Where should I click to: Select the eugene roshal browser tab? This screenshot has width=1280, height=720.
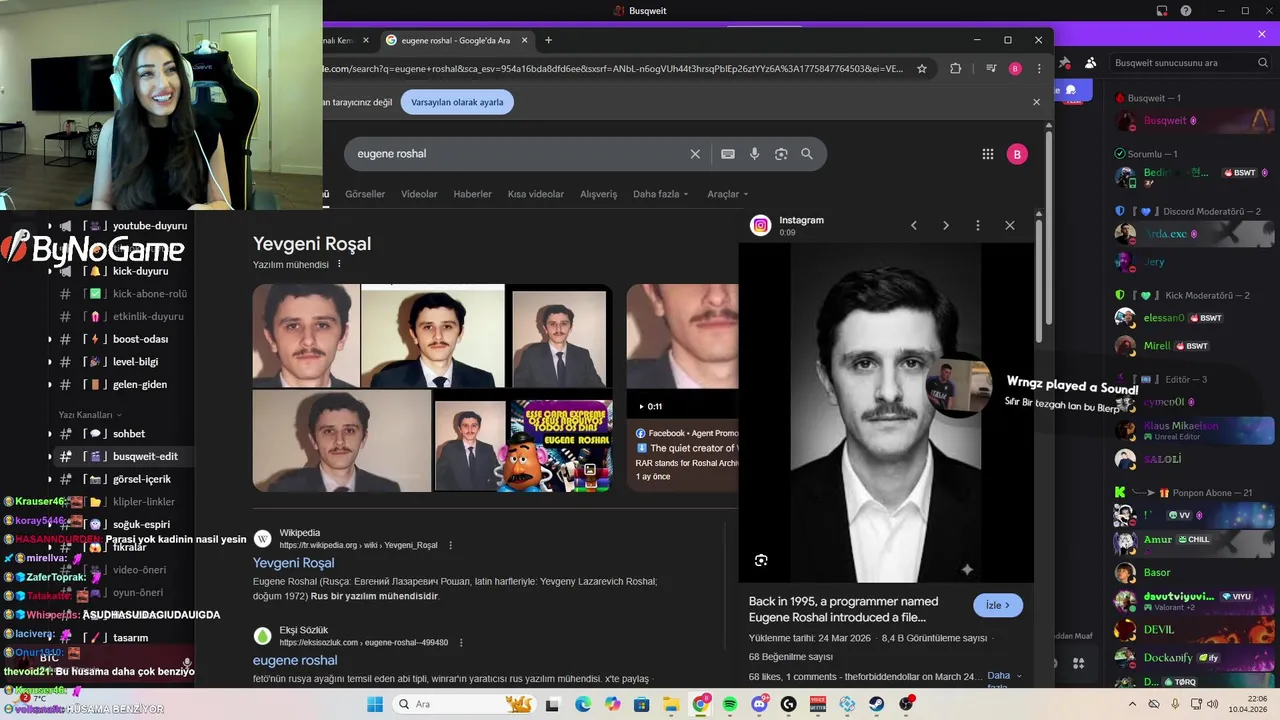pyautogui.click(x=456, y=40)
